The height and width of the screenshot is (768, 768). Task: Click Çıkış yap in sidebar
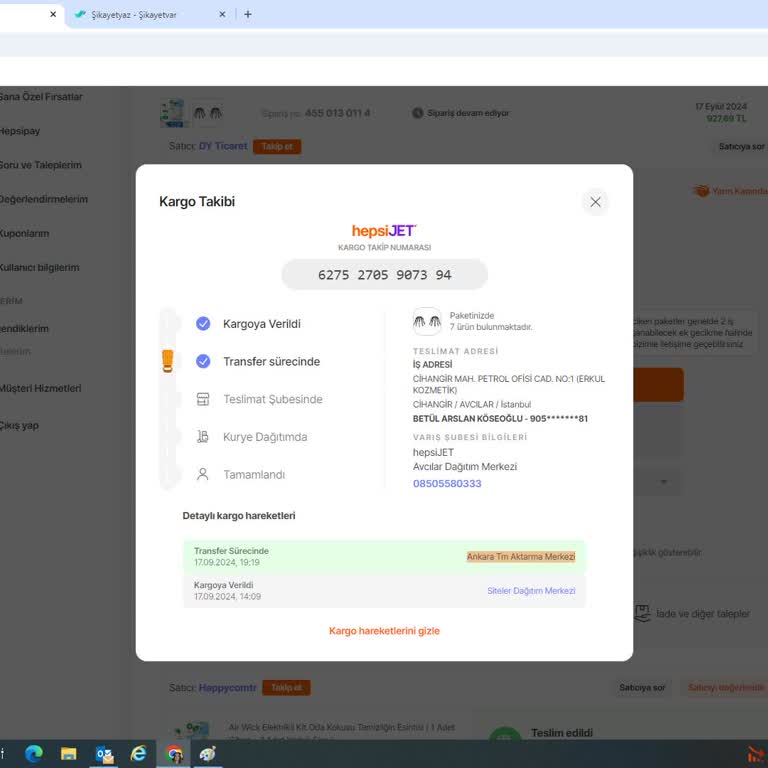point(19,426)
